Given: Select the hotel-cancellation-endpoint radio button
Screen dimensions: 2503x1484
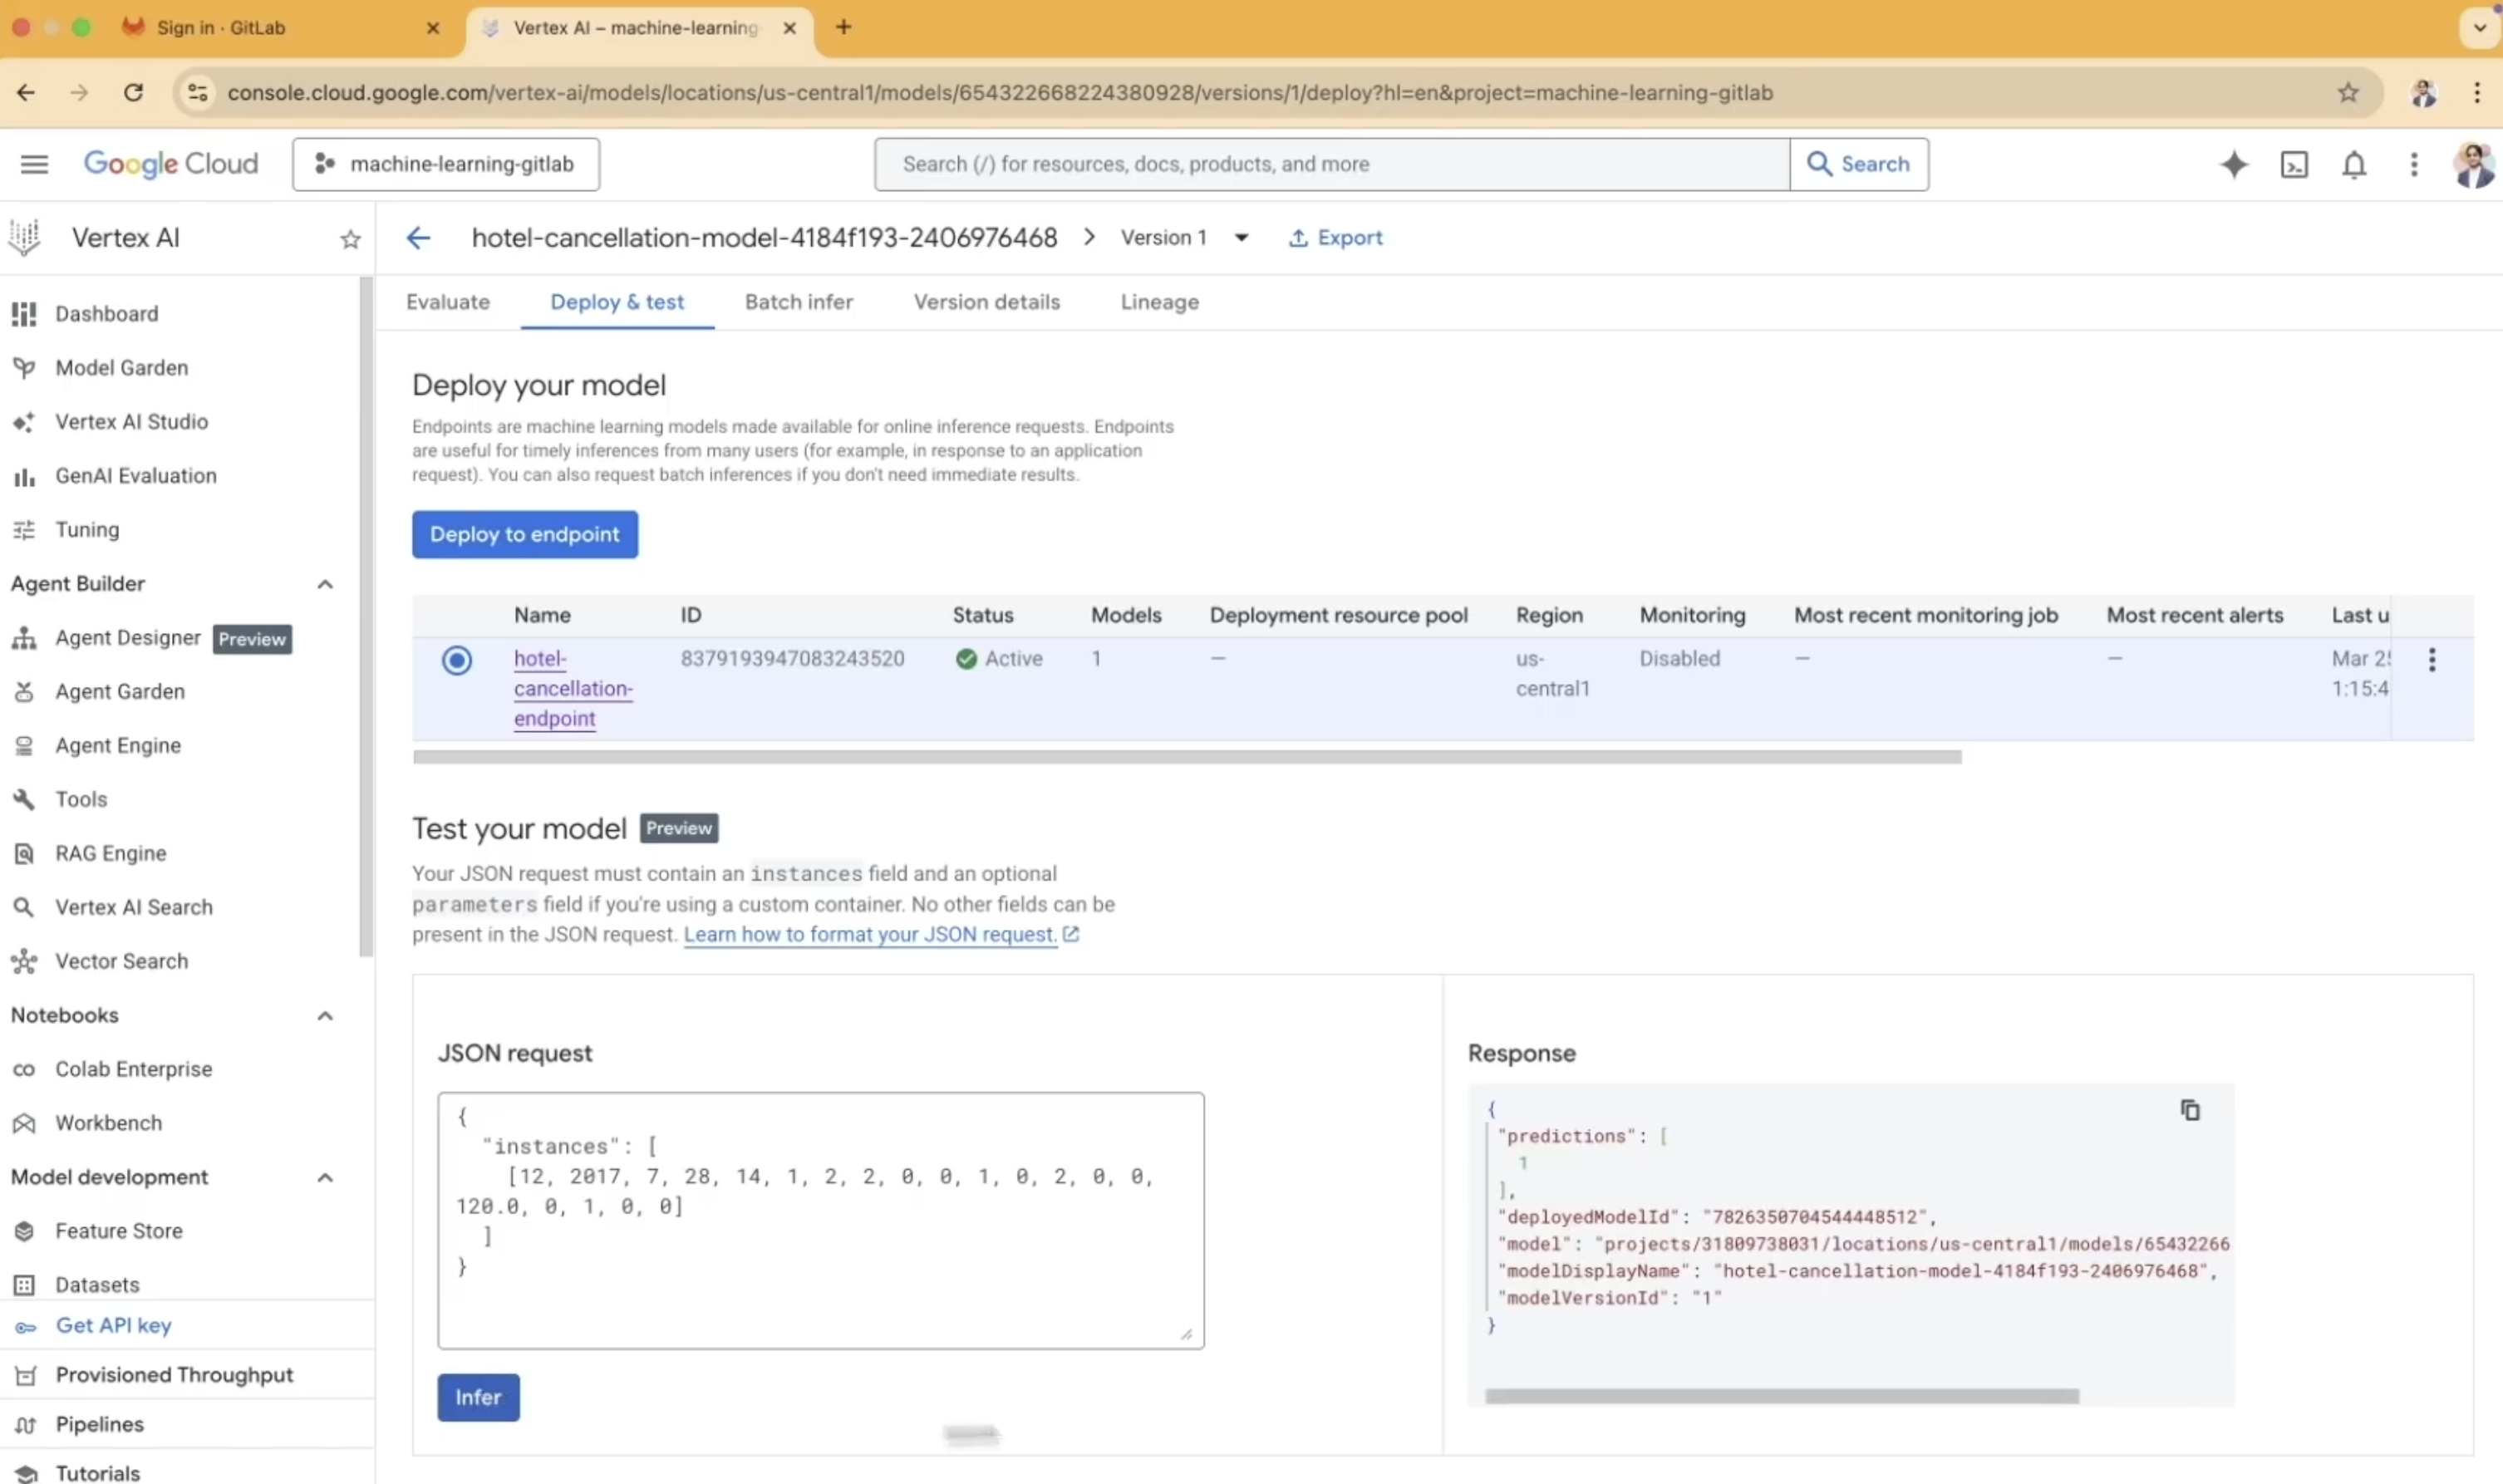Looking at the screenshot, I should point(457,660).
